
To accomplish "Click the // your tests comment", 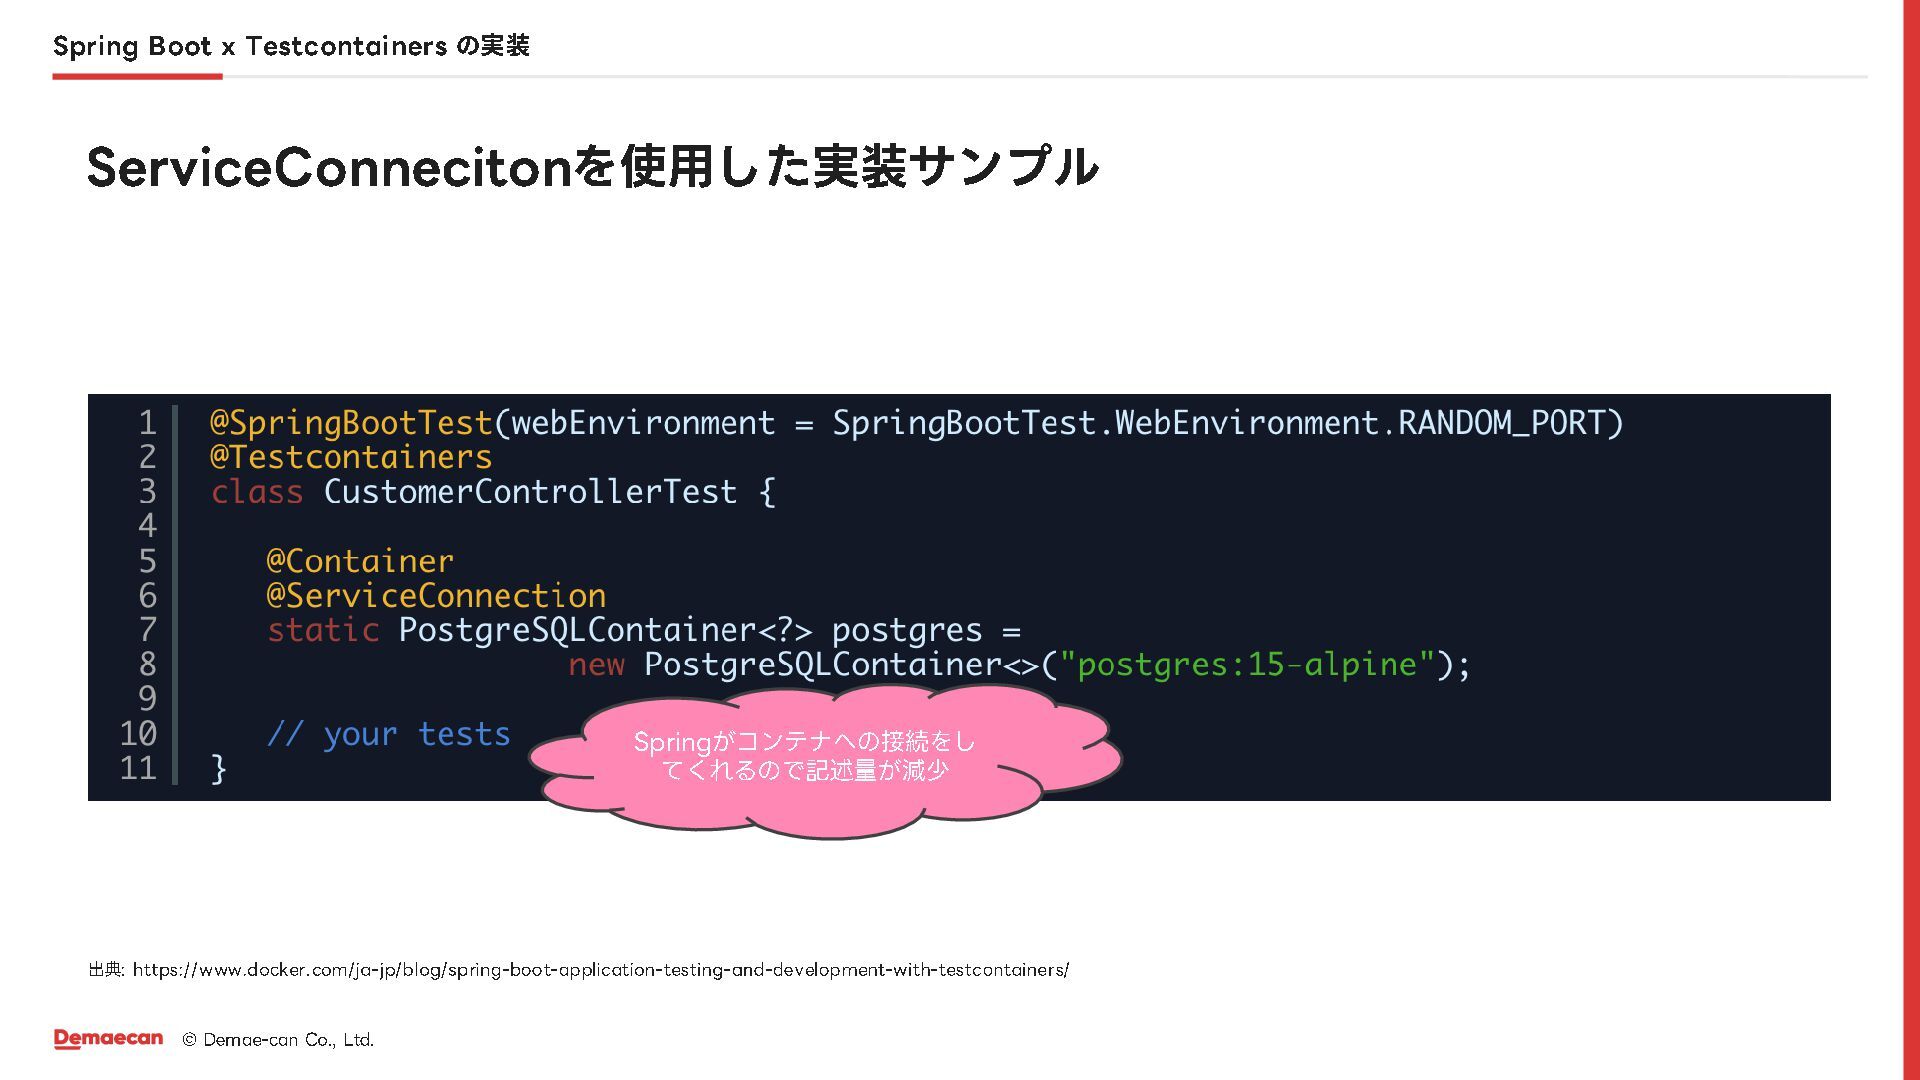I will tap(389, 734).
